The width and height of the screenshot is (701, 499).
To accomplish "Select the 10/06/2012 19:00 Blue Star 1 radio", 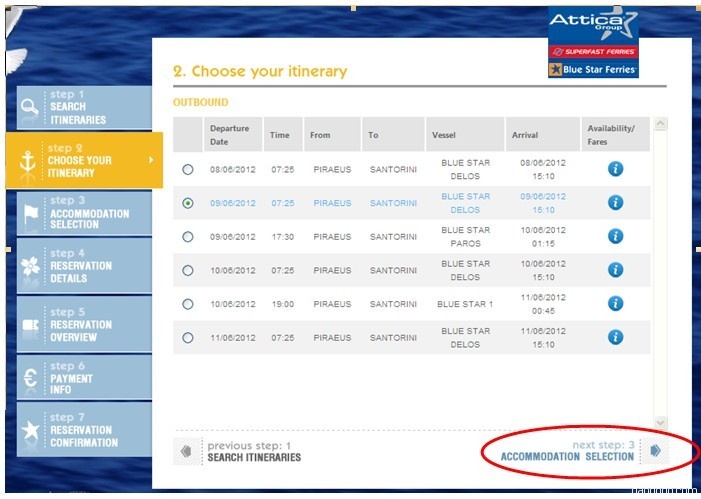I will pos(188,304).
